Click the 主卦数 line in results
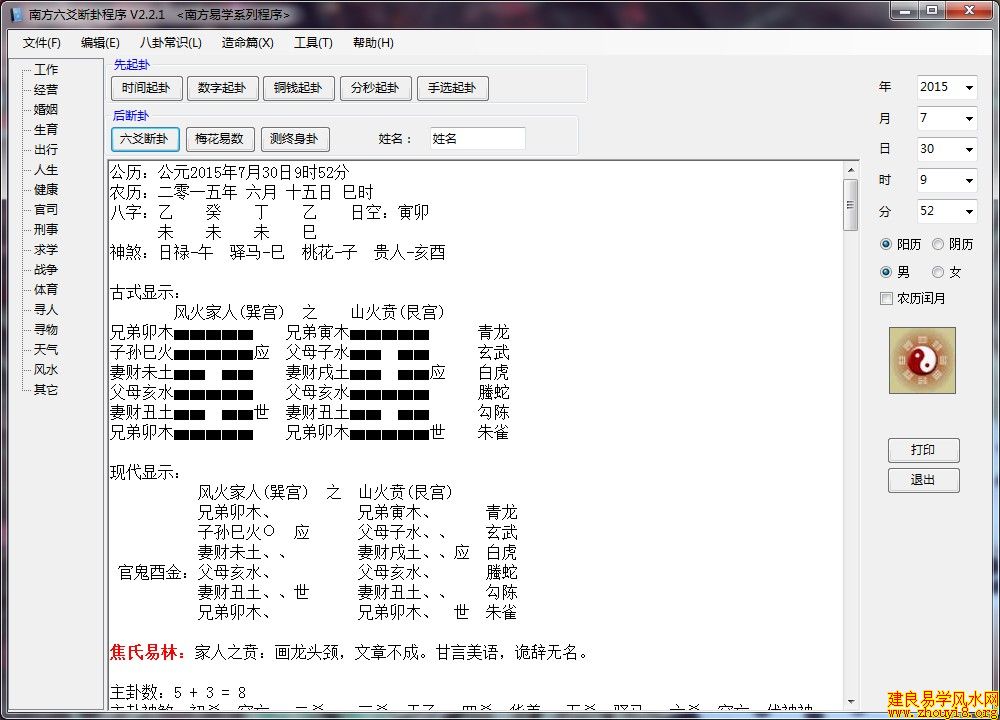The width and height of the screenshot is (1000, 720). (179, 693)
